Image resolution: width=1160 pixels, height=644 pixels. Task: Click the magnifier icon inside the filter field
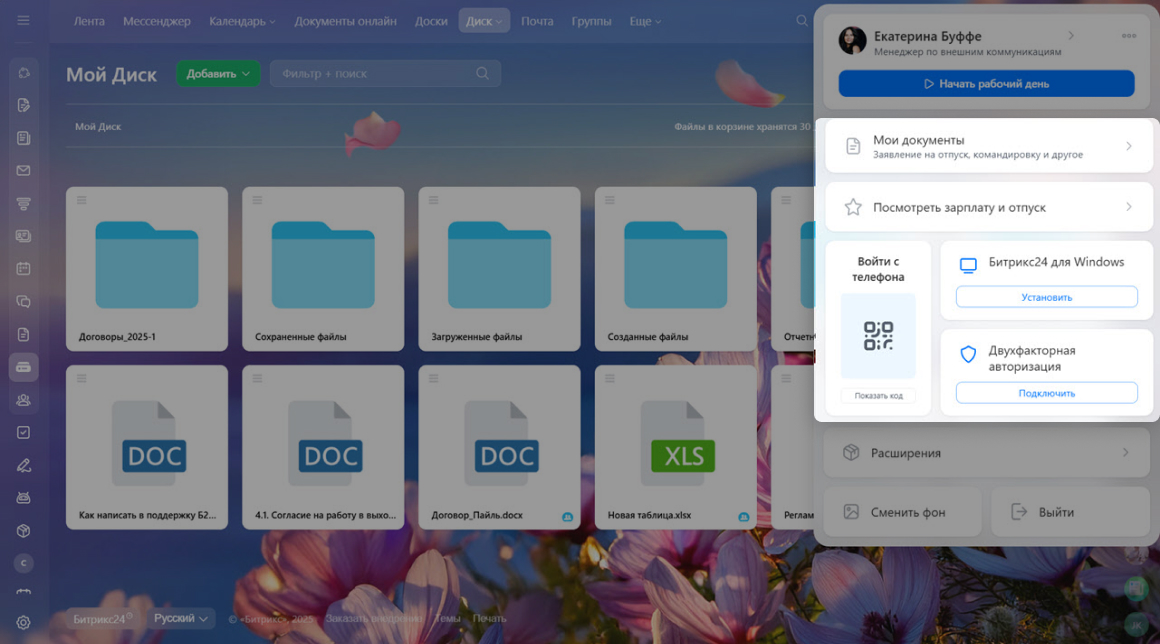[482, 73]
